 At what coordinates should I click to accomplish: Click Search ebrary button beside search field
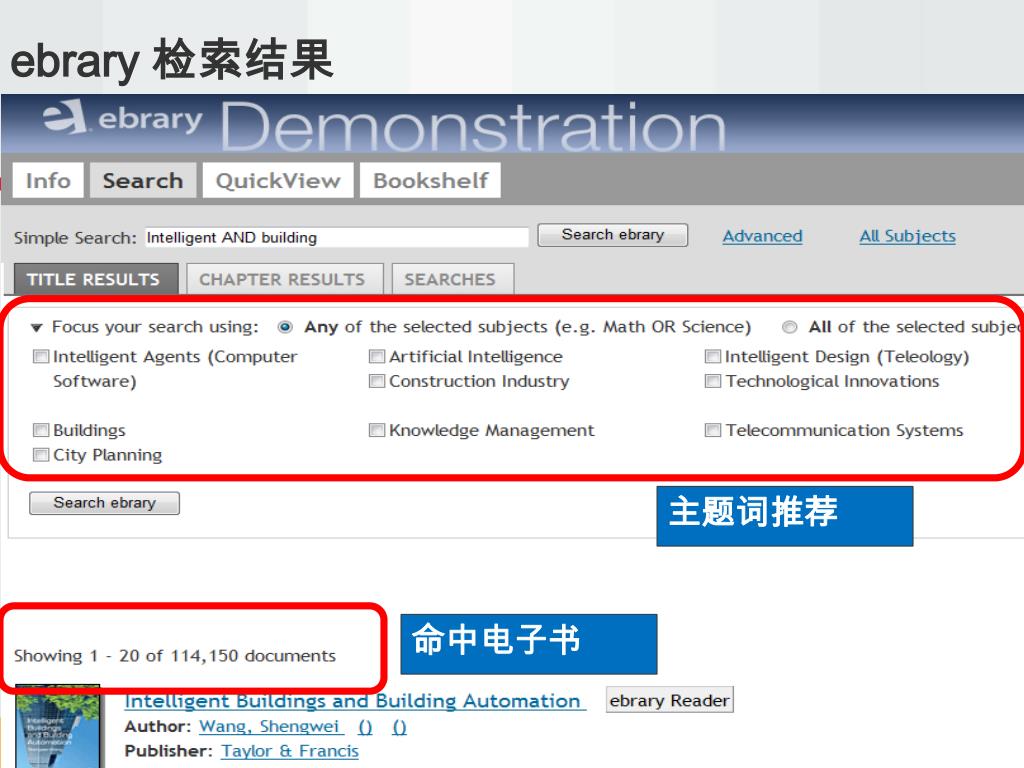613,235
